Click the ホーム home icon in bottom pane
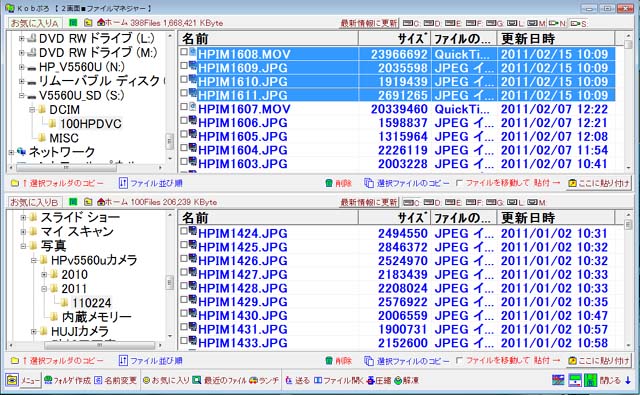The image size is (640, 395). (x=101, y=201)
